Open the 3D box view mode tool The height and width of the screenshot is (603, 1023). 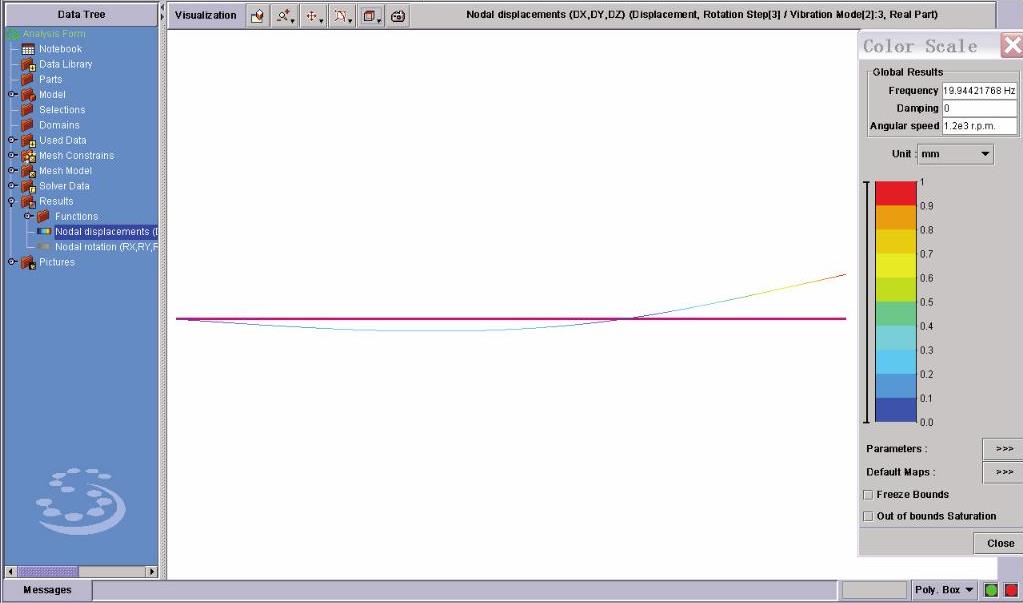[x=370, y=16]
